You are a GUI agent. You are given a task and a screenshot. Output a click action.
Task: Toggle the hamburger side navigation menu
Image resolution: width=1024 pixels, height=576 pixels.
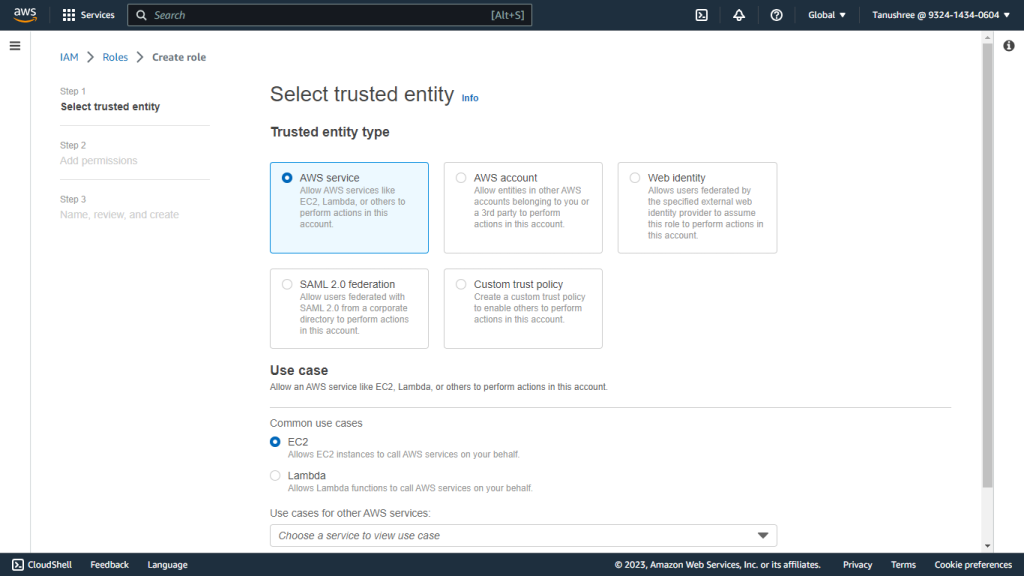tap(15, 46)
